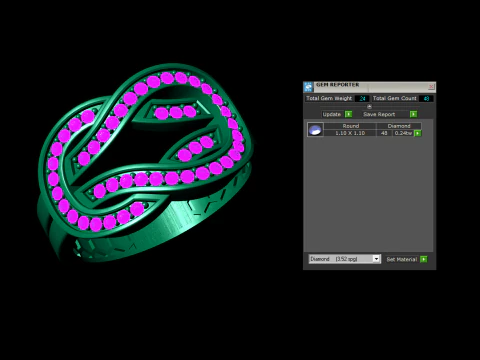Click the Gem Reporter panel logo icon
This screenshot has width=480, height=360.
click(308, 87)
